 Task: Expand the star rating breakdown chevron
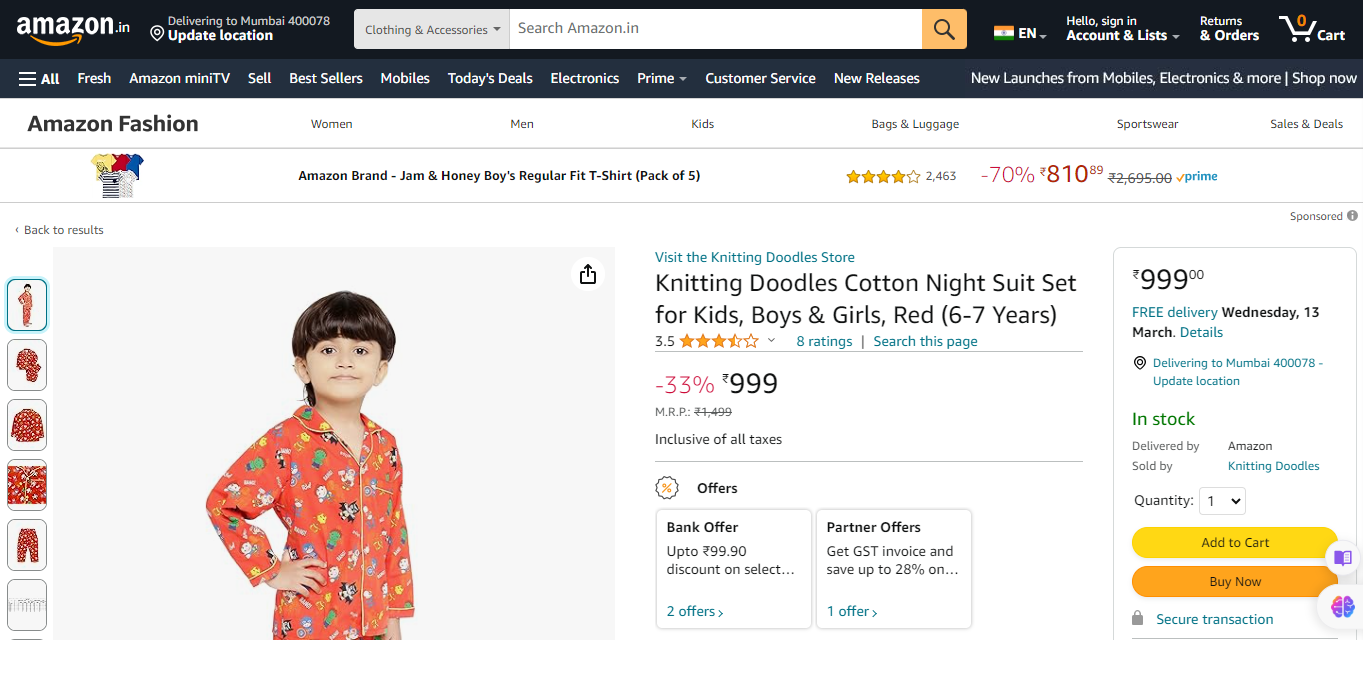(771, 341)
